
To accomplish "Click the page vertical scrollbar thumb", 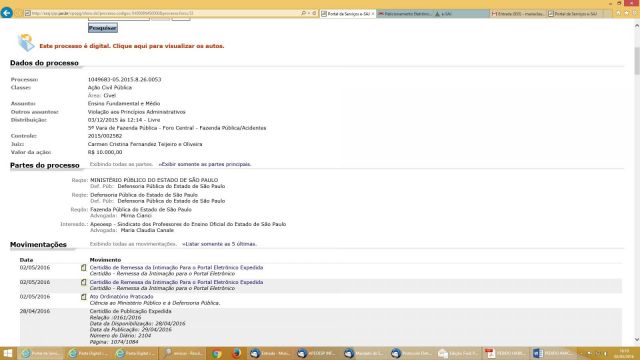I will tap(637, 60).
